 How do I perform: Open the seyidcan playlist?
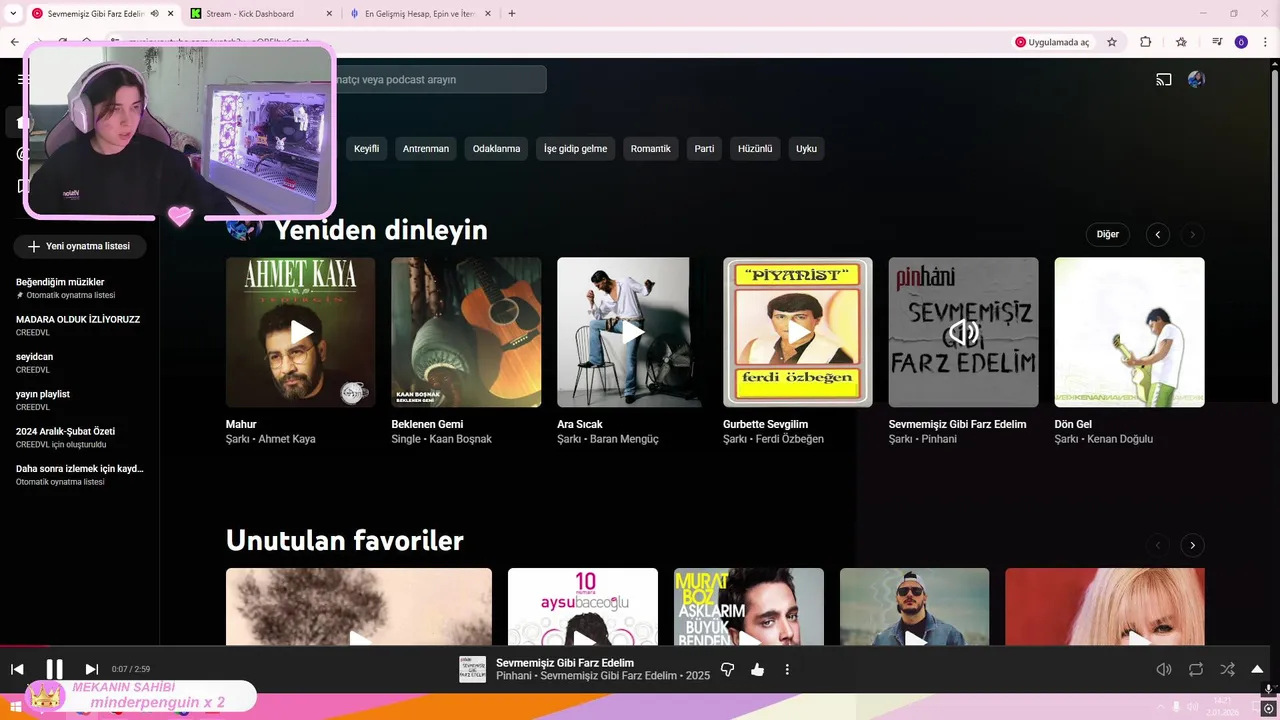click(x=80, y=363)
